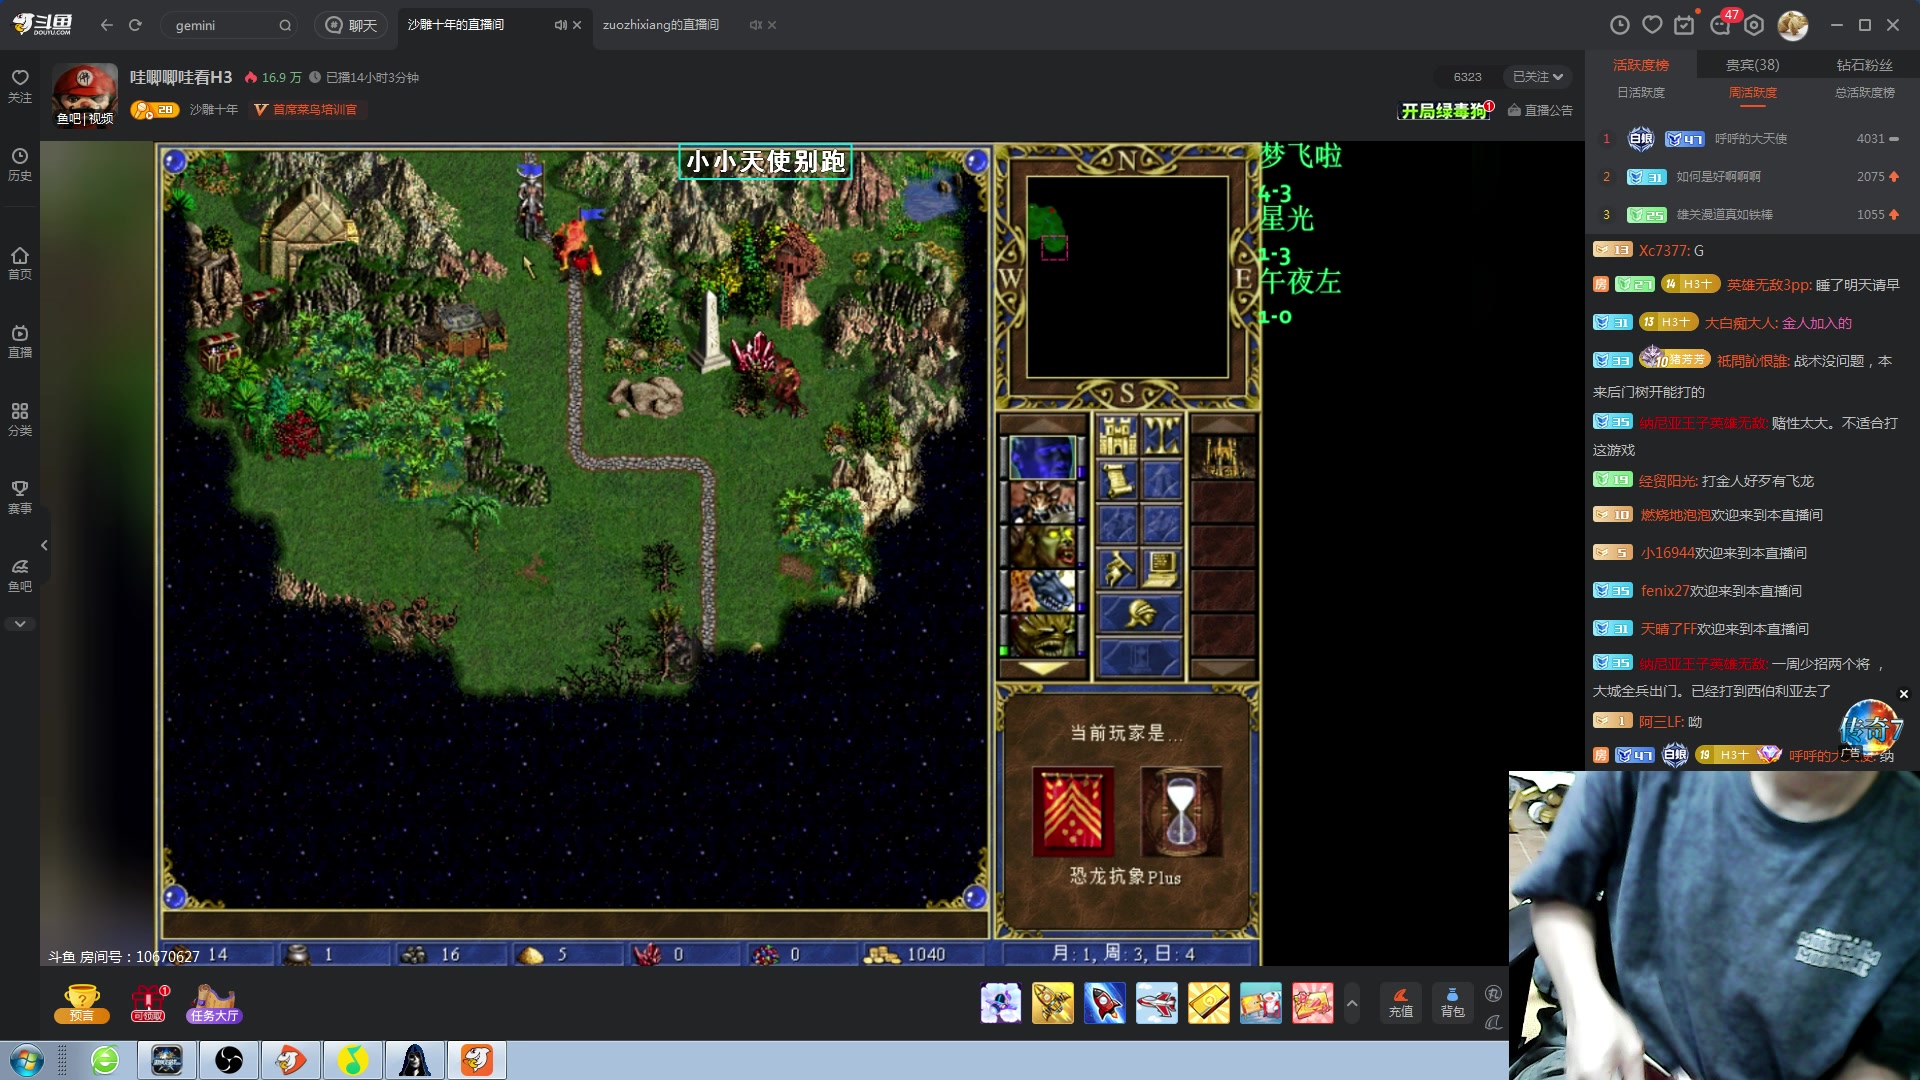Switch to zuozhixiang的直播间 tab
This screenshot has height=1080, width=1920.
click(661, 25)
